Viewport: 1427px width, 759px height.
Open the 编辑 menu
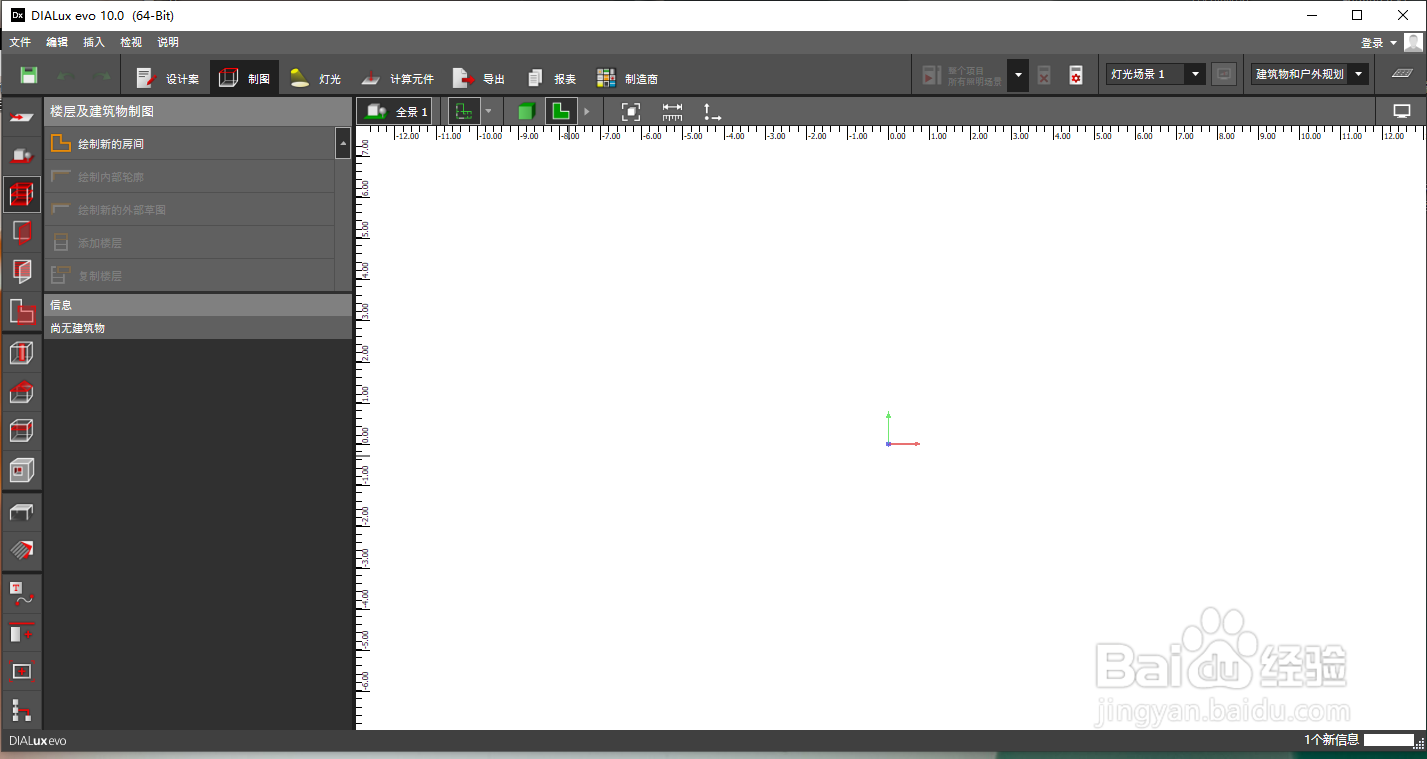57,42
